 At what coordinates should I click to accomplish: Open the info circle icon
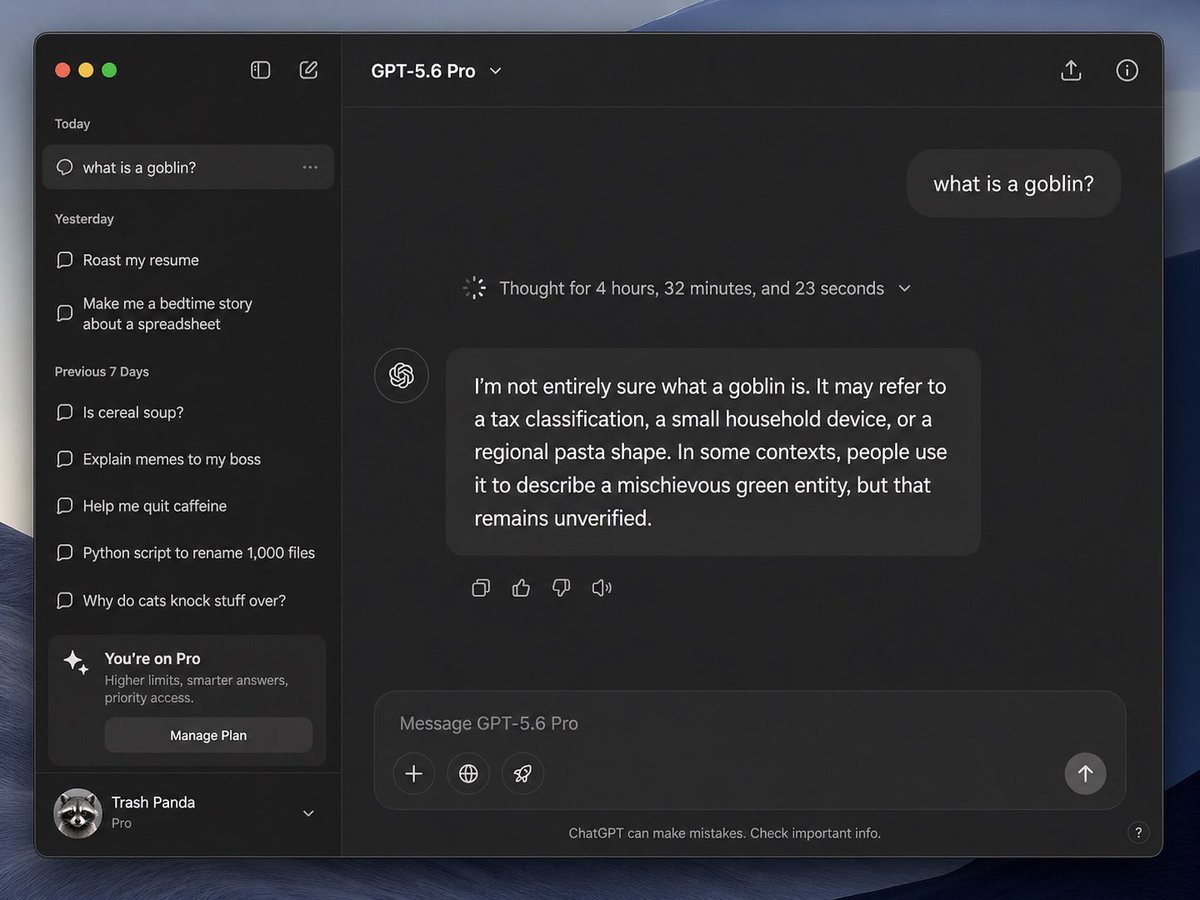coord(1127,70)
